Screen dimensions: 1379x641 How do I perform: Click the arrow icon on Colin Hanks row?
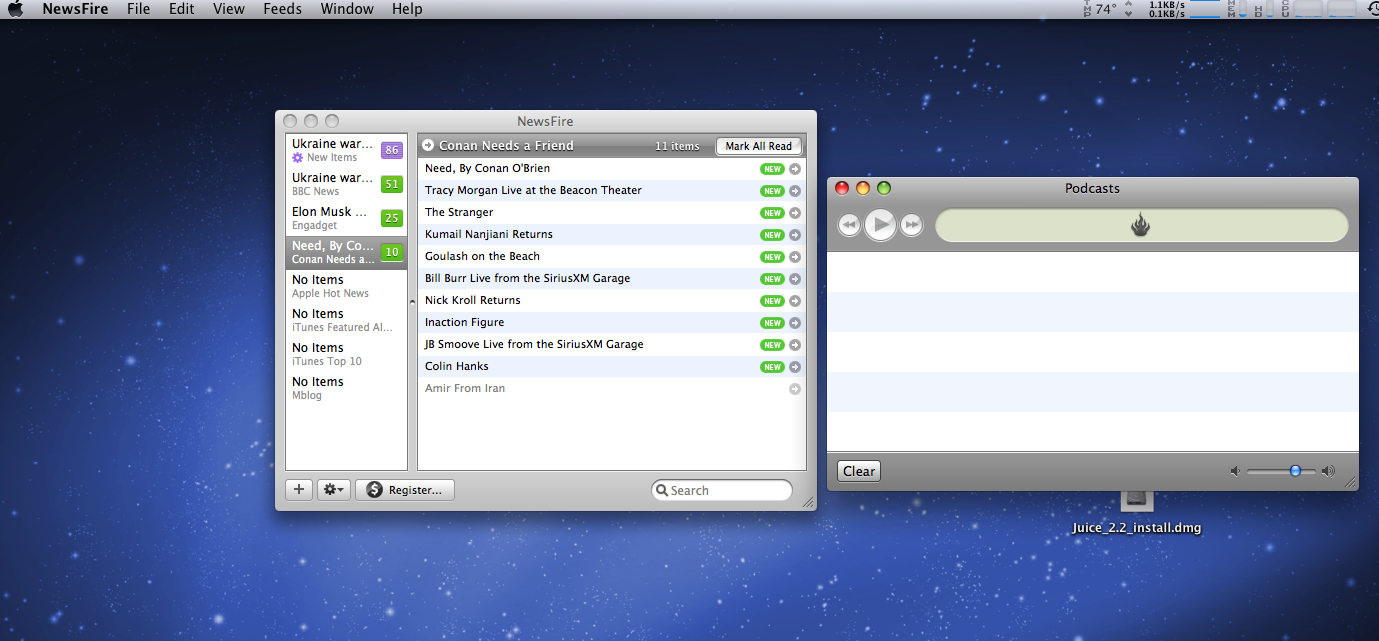(795, 367)
